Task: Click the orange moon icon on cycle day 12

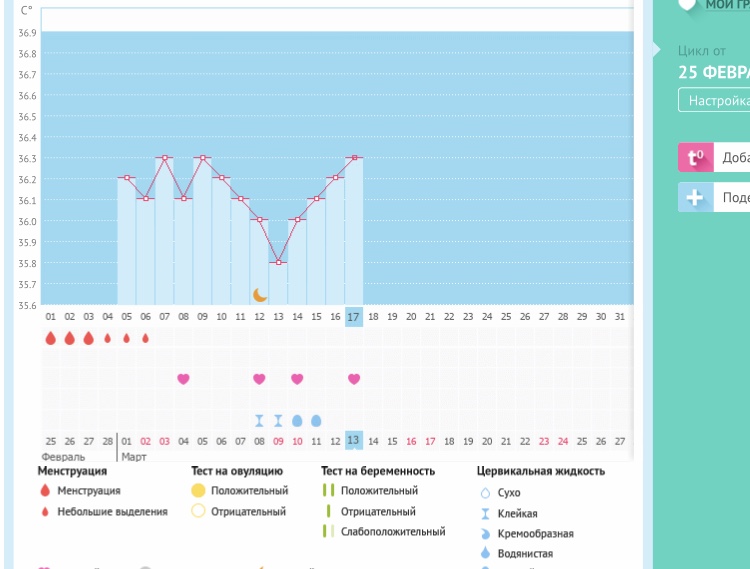Action: pyautogui.click(x=260, y=294)
